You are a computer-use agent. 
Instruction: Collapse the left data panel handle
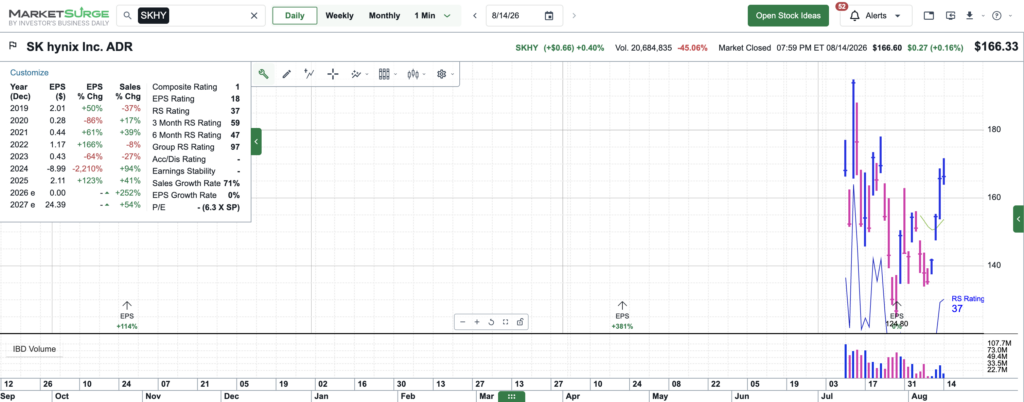[x=256, y=142]
